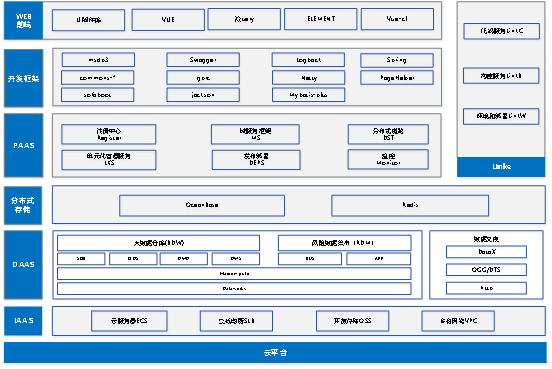This screenshot has height=369, width=552.
Task: Select the Swagger framework box
Action: 203,60
